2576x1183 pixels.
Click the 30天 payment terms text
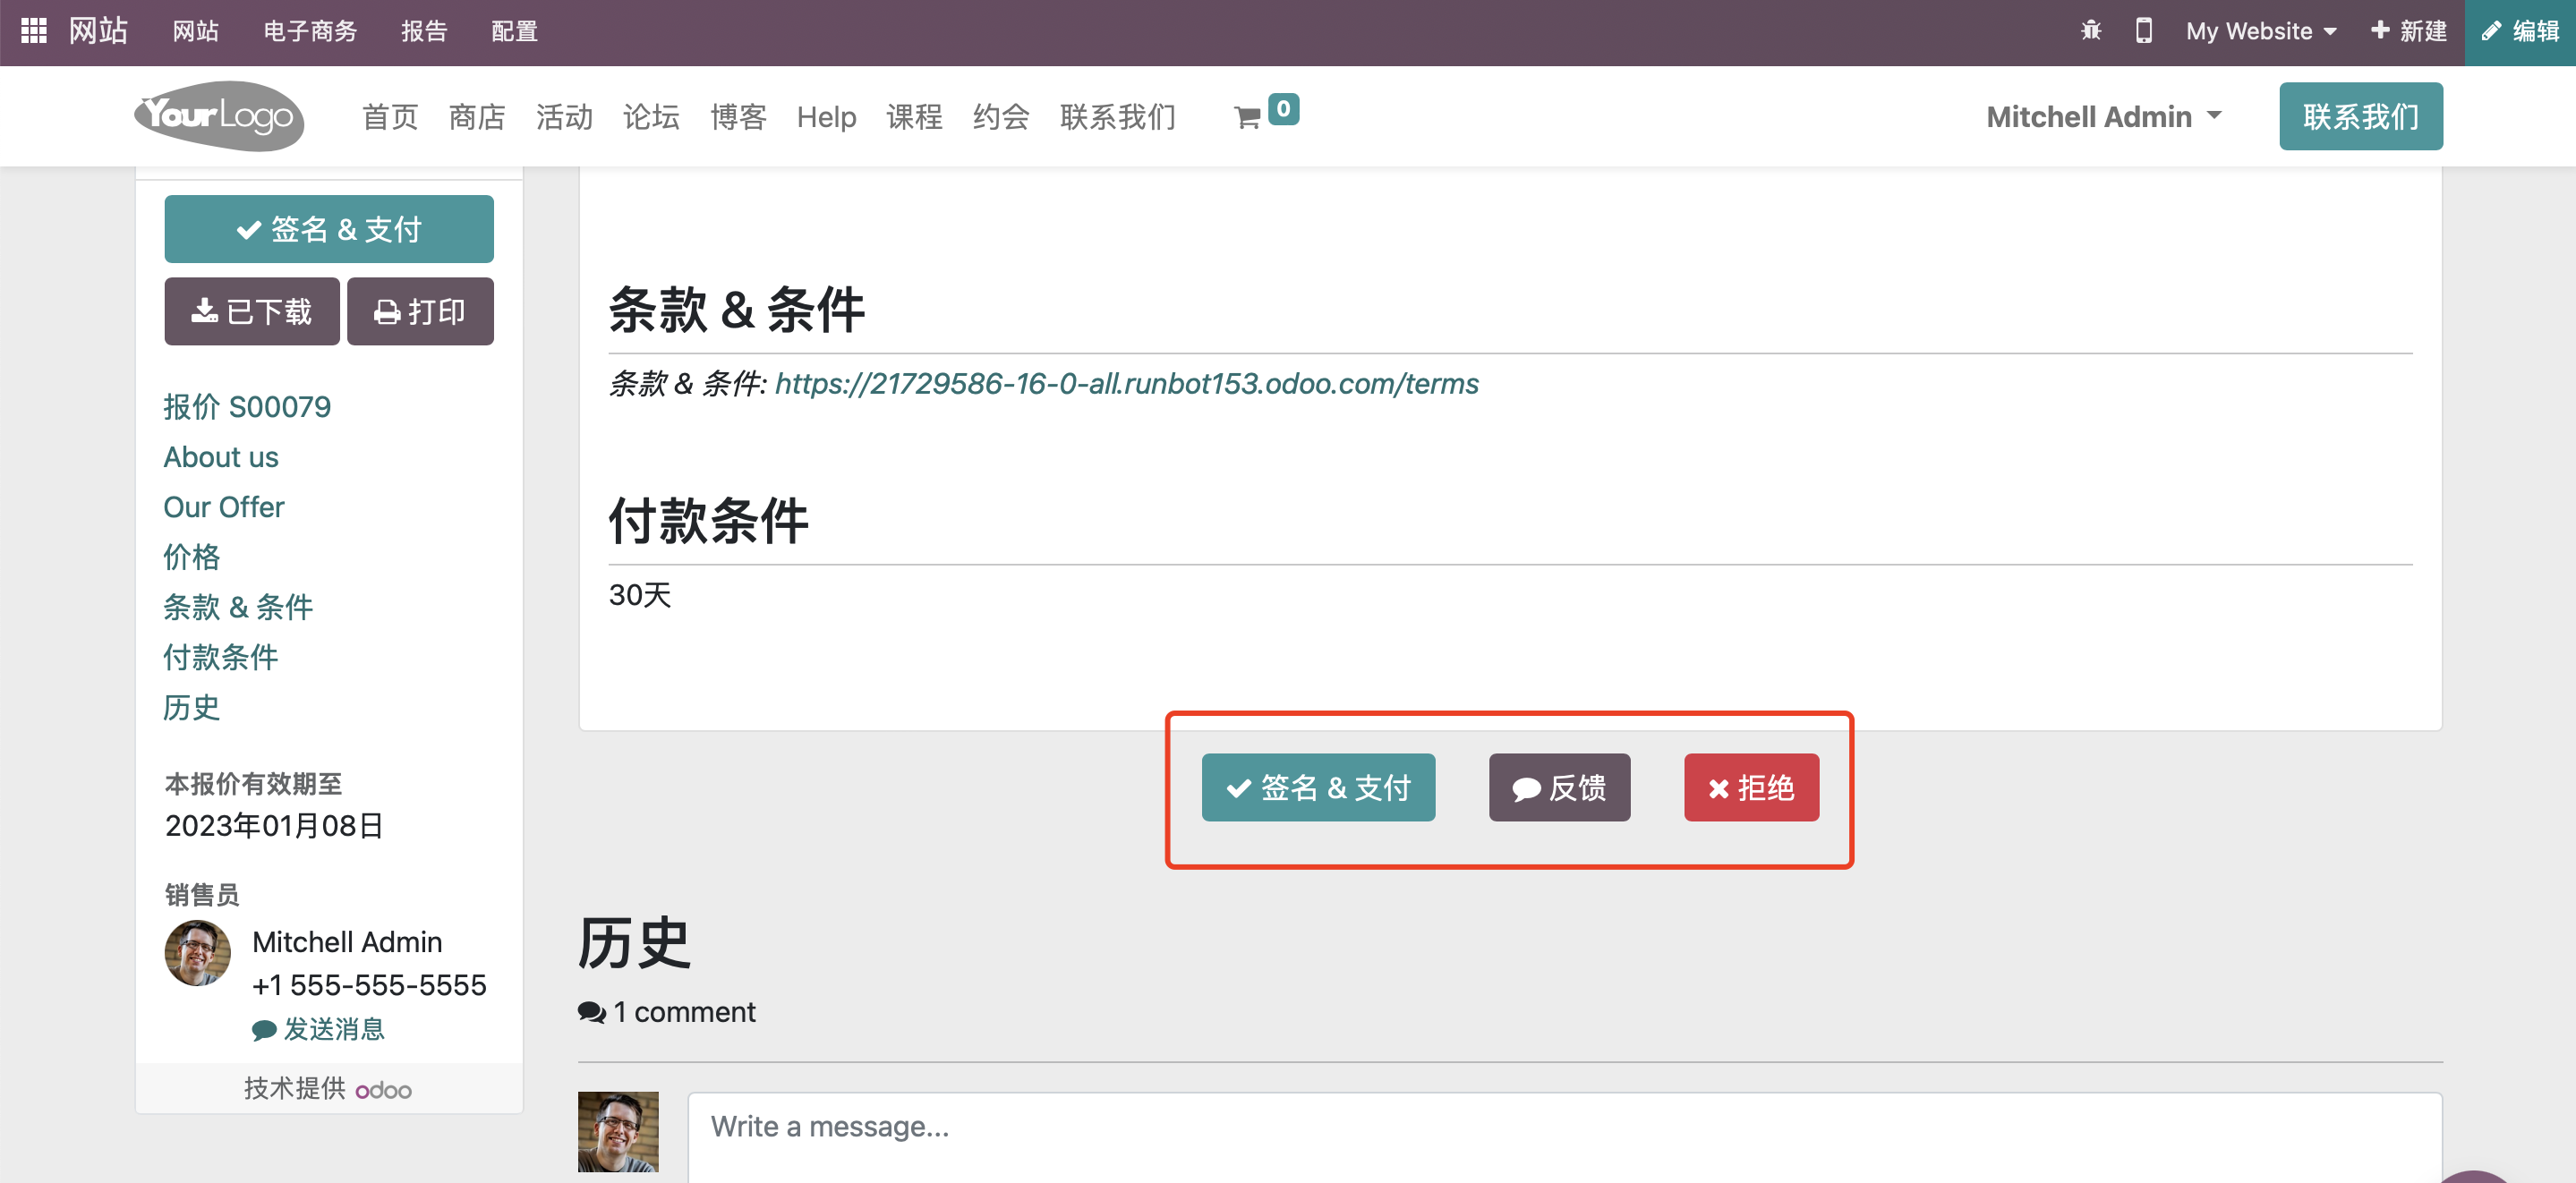640,595
